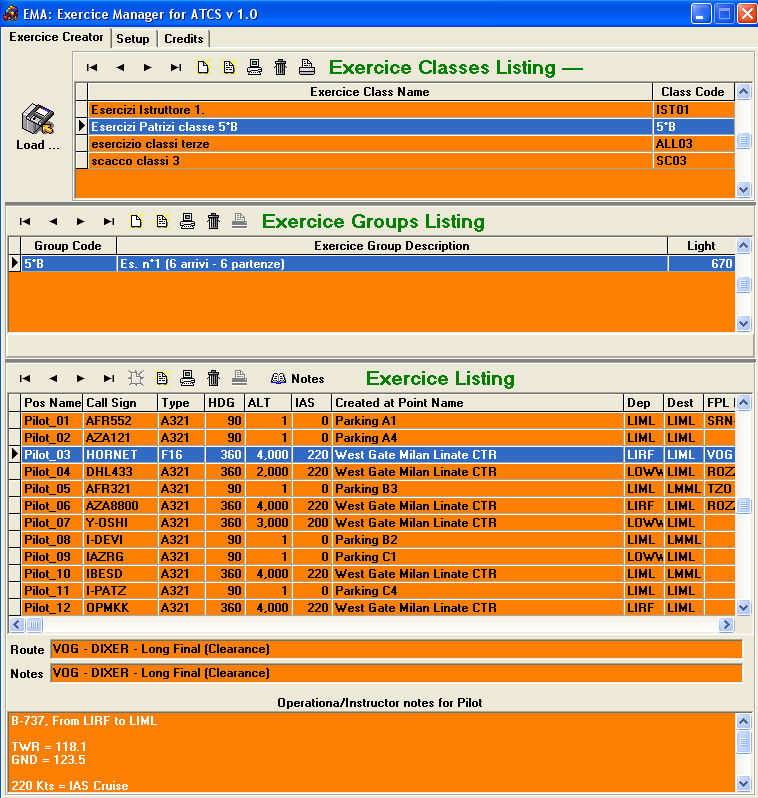Select class row scacco classi 3
The width and height of the screenshot is (758, 798).
370,161
